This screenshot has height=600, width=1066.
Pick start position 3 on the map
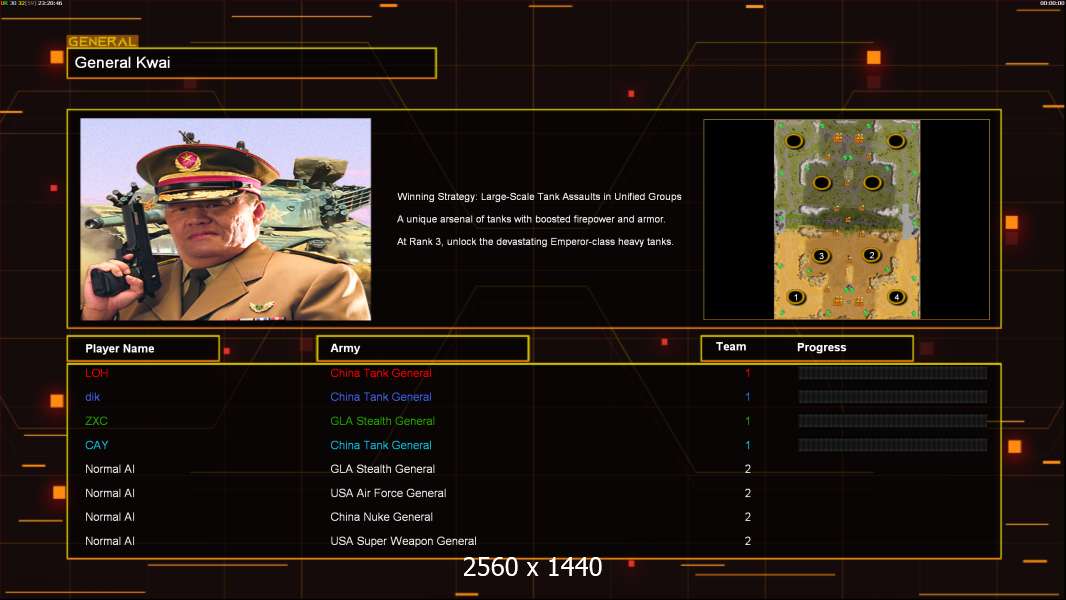tap(821, 256)
